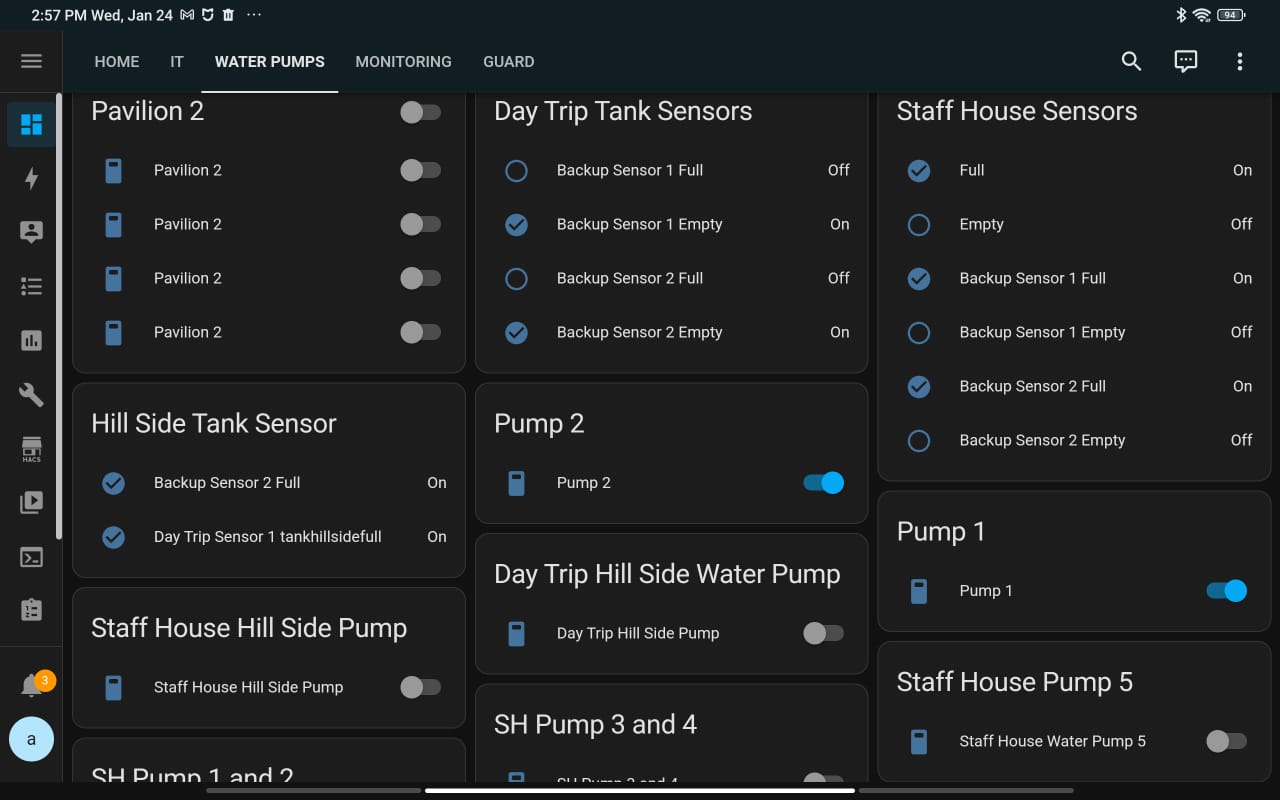Click the user profile avatar

pos(31,740)
